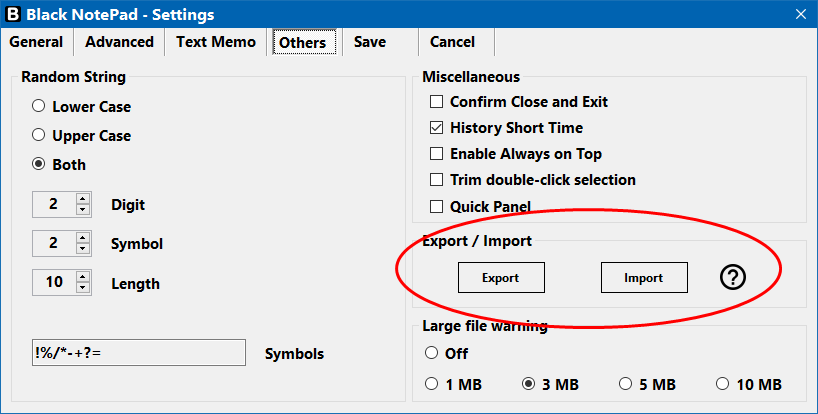Open the General tab
This screenshot has height=414, width=818.
[36, 42]
